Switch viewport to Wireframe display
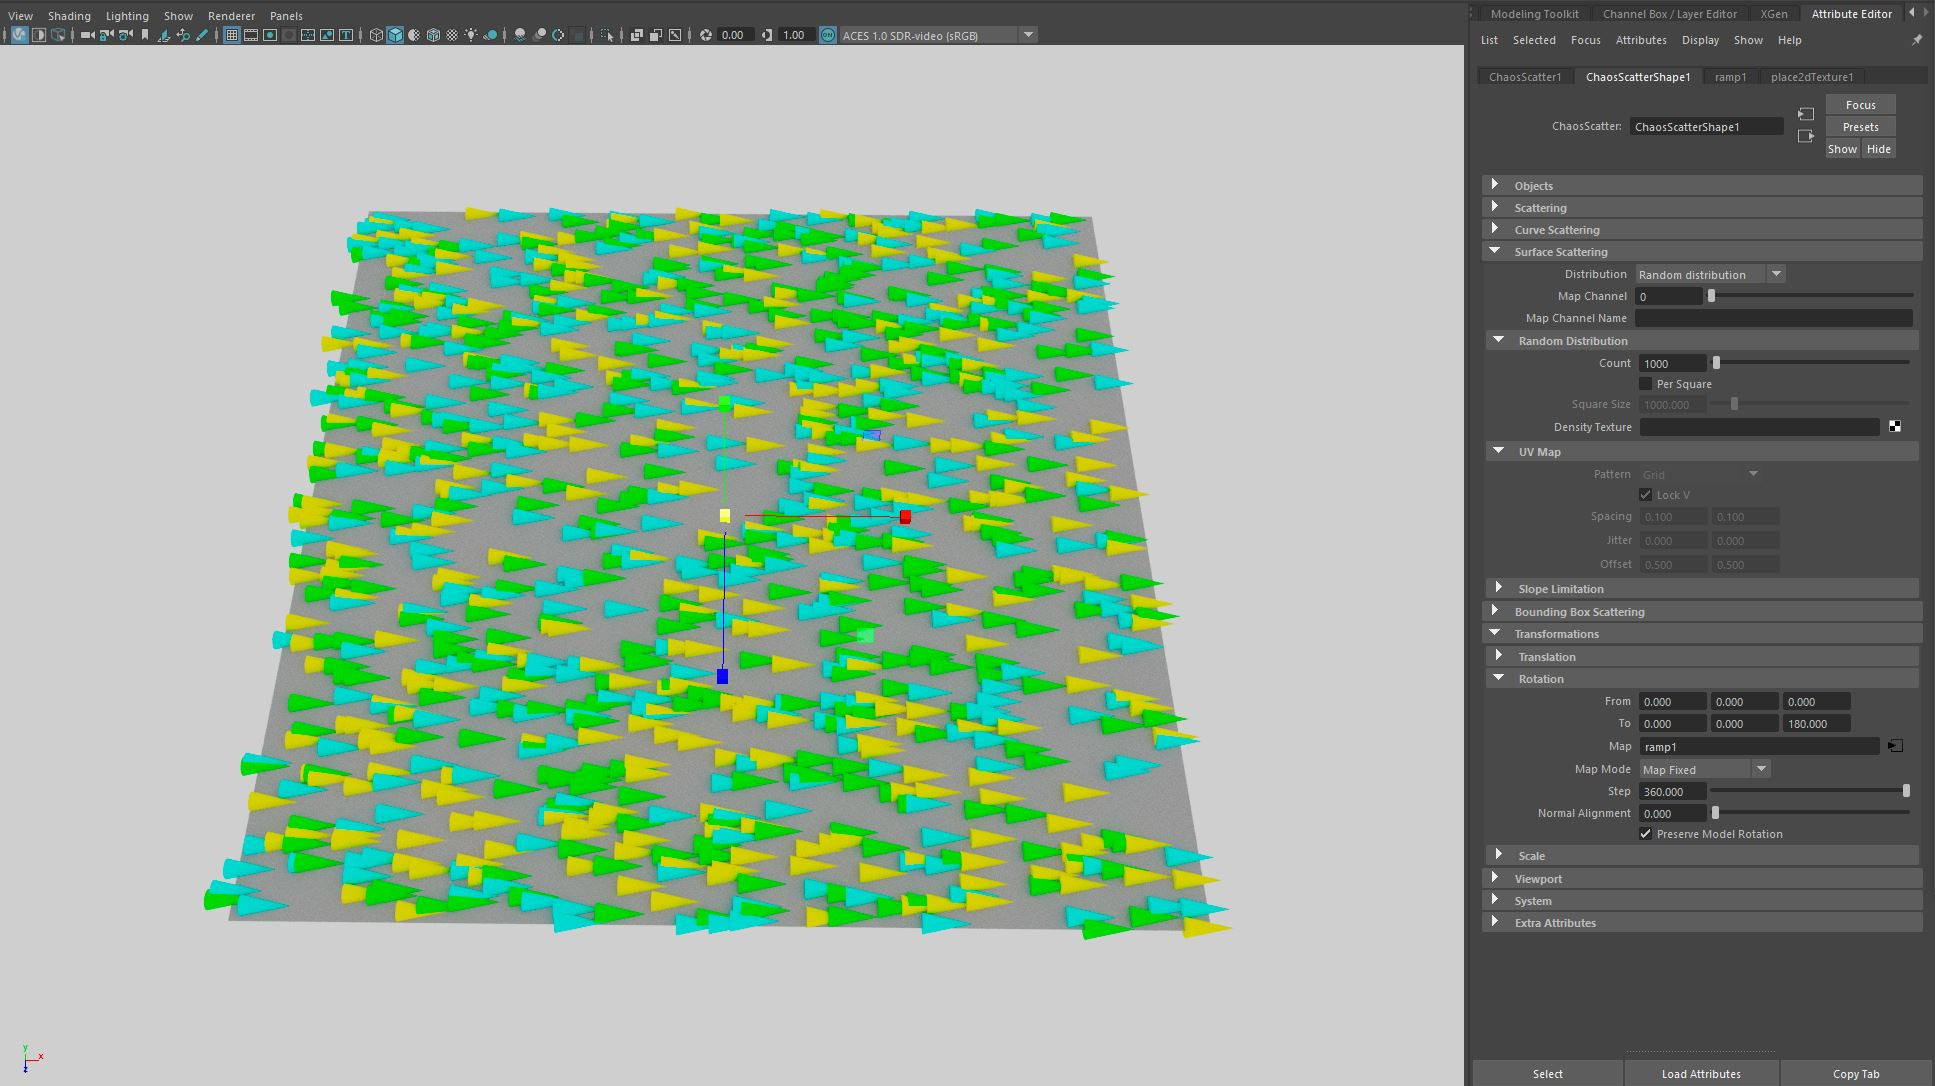1935x1086 pixels. click(x=376, y=35)
